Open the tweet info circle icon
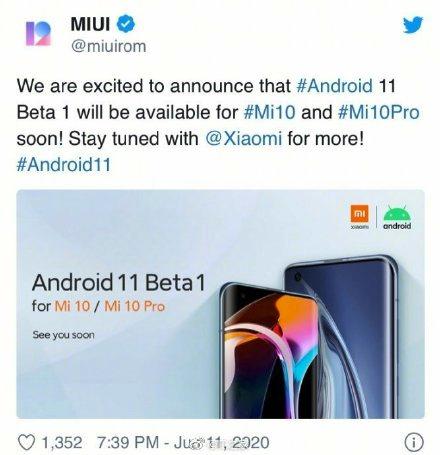The width and height of the screenshot is (440, 455). 414,443
